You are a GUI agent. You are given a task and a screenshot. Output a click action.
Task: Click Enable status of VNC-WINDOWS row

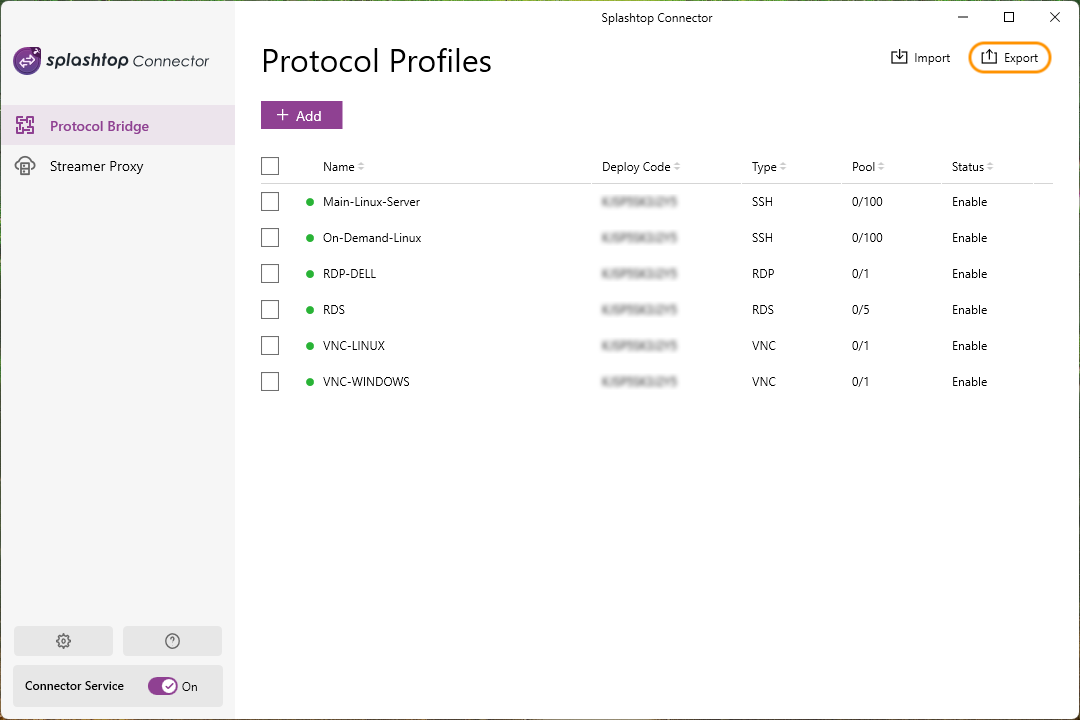[969, 381]
